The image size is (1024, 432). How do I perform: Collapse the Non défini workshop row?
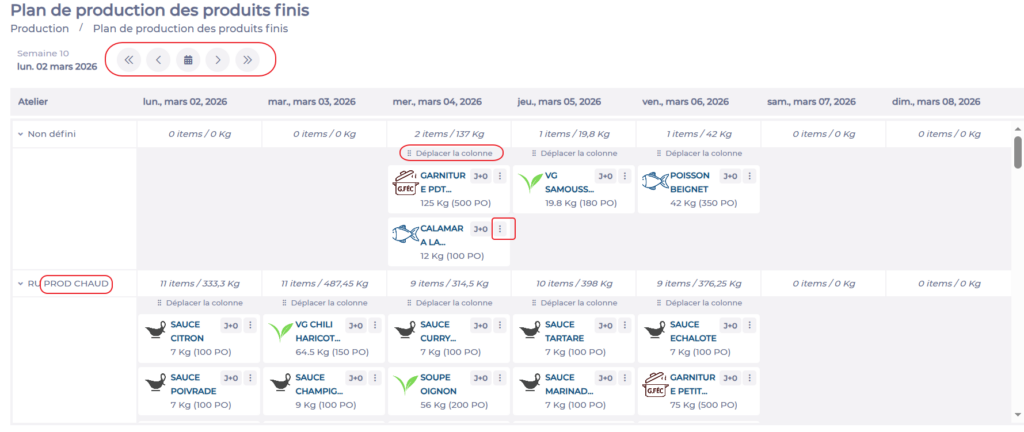(20, 134)
